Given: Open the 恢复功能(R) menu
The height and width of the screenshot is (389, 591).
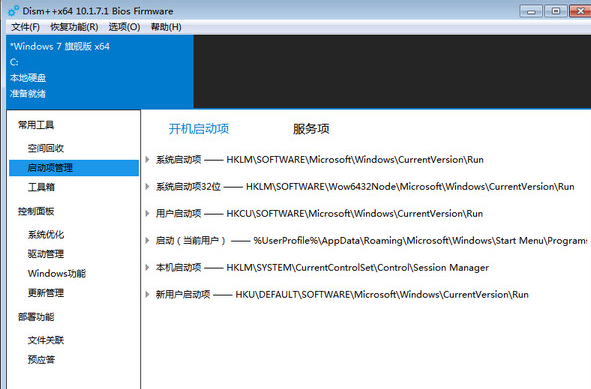Looking at the screenshot, I should (x=74, y=27).
